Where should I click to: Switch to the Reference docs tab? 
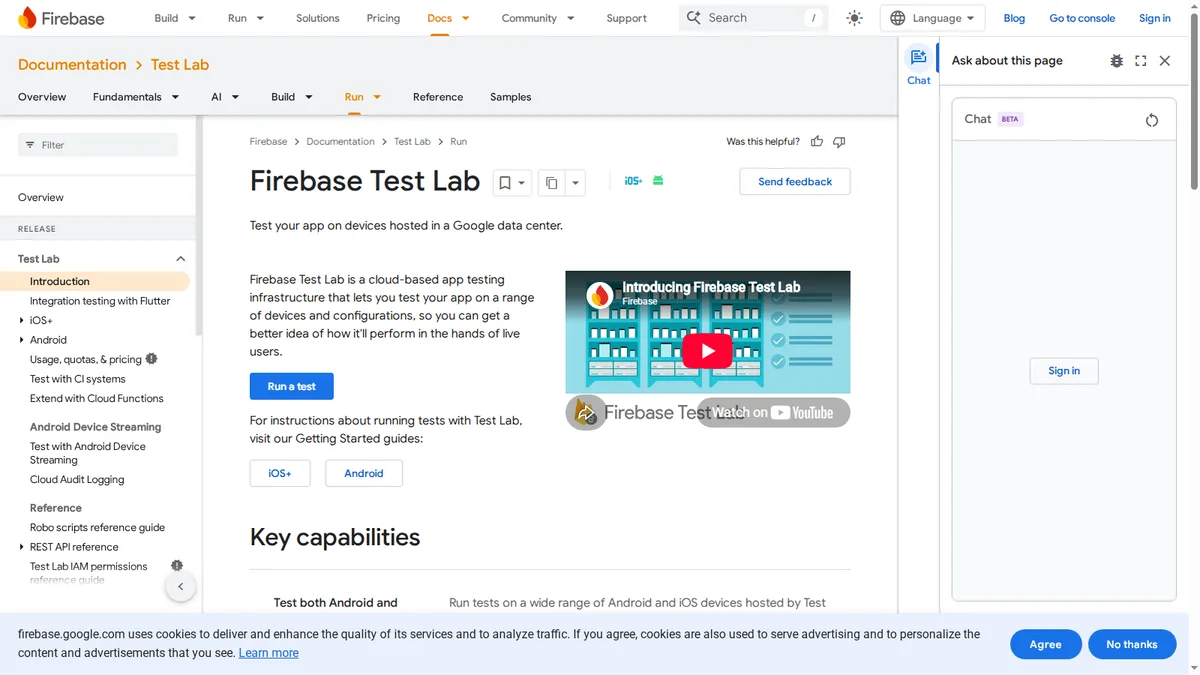[x=438, y=97]
